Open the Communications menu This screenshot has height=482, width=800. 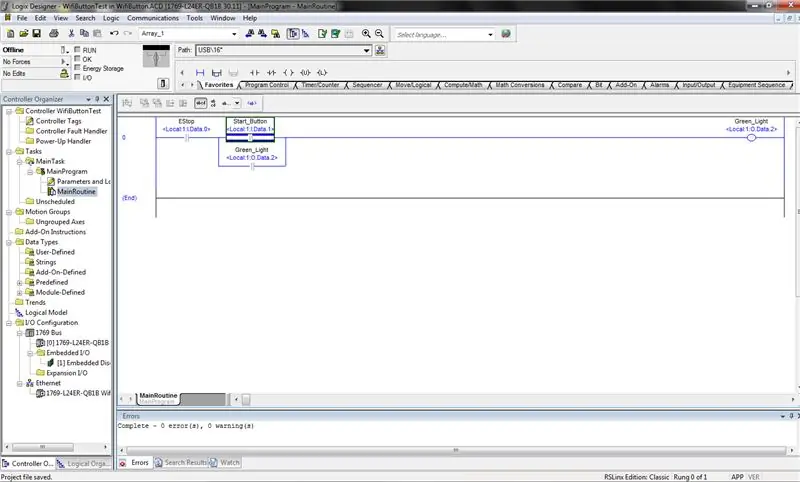point(153,18)
